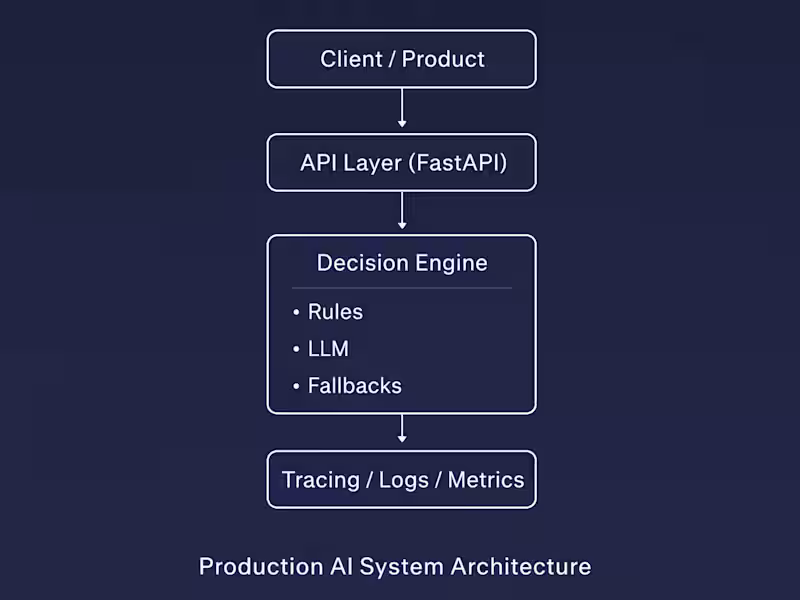Select the LLM bullet item
This screenshot has width=800, height=600.
tap(328, 348)
